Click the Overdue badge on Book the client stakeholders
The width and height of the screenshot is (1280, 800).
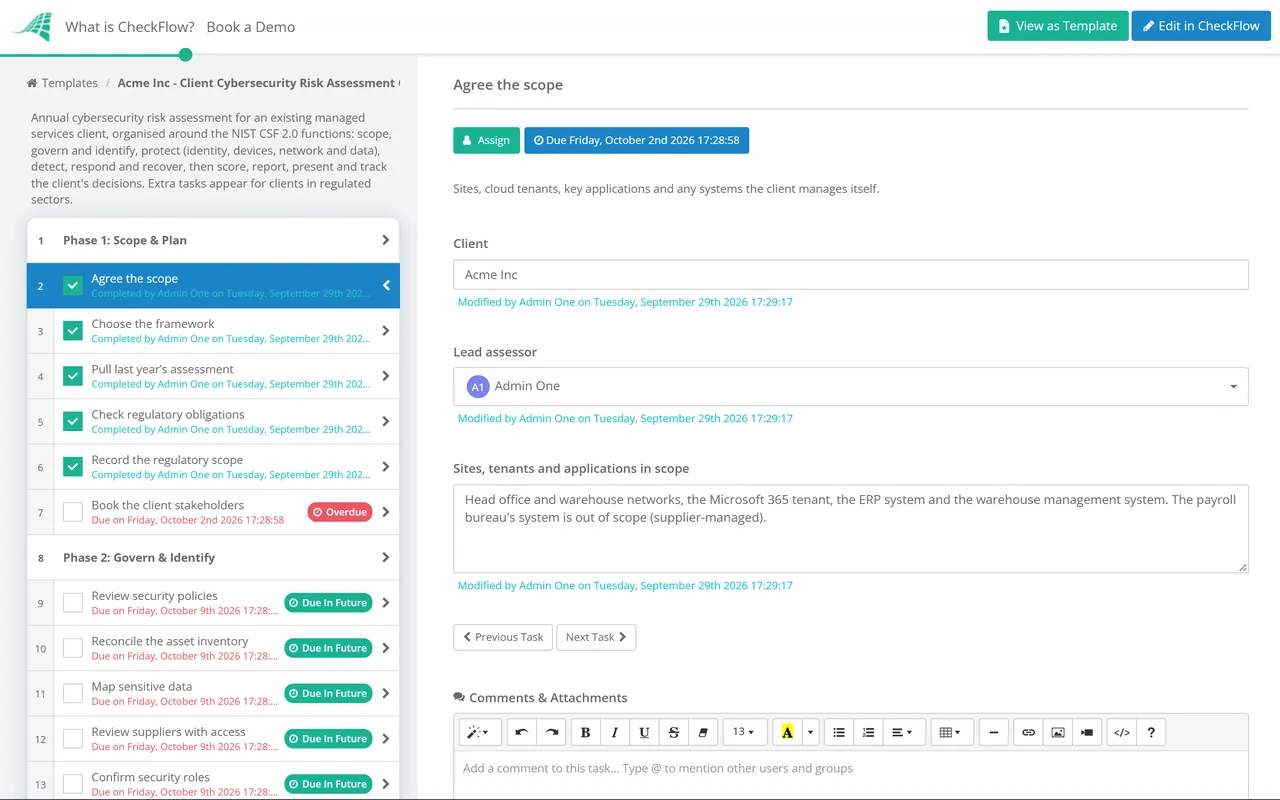[340, 512]
